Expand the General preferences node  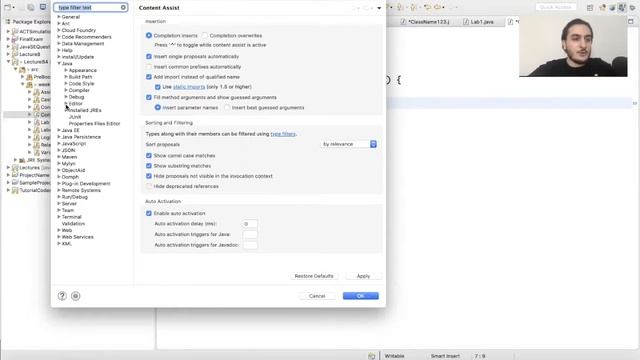[x=59, y=17]
